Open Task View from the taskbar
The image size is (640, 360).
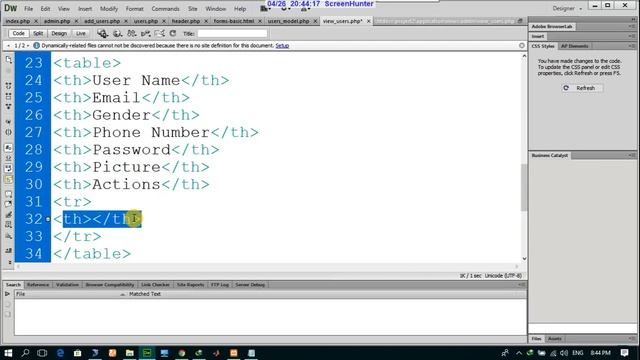[x=42, y=353]
